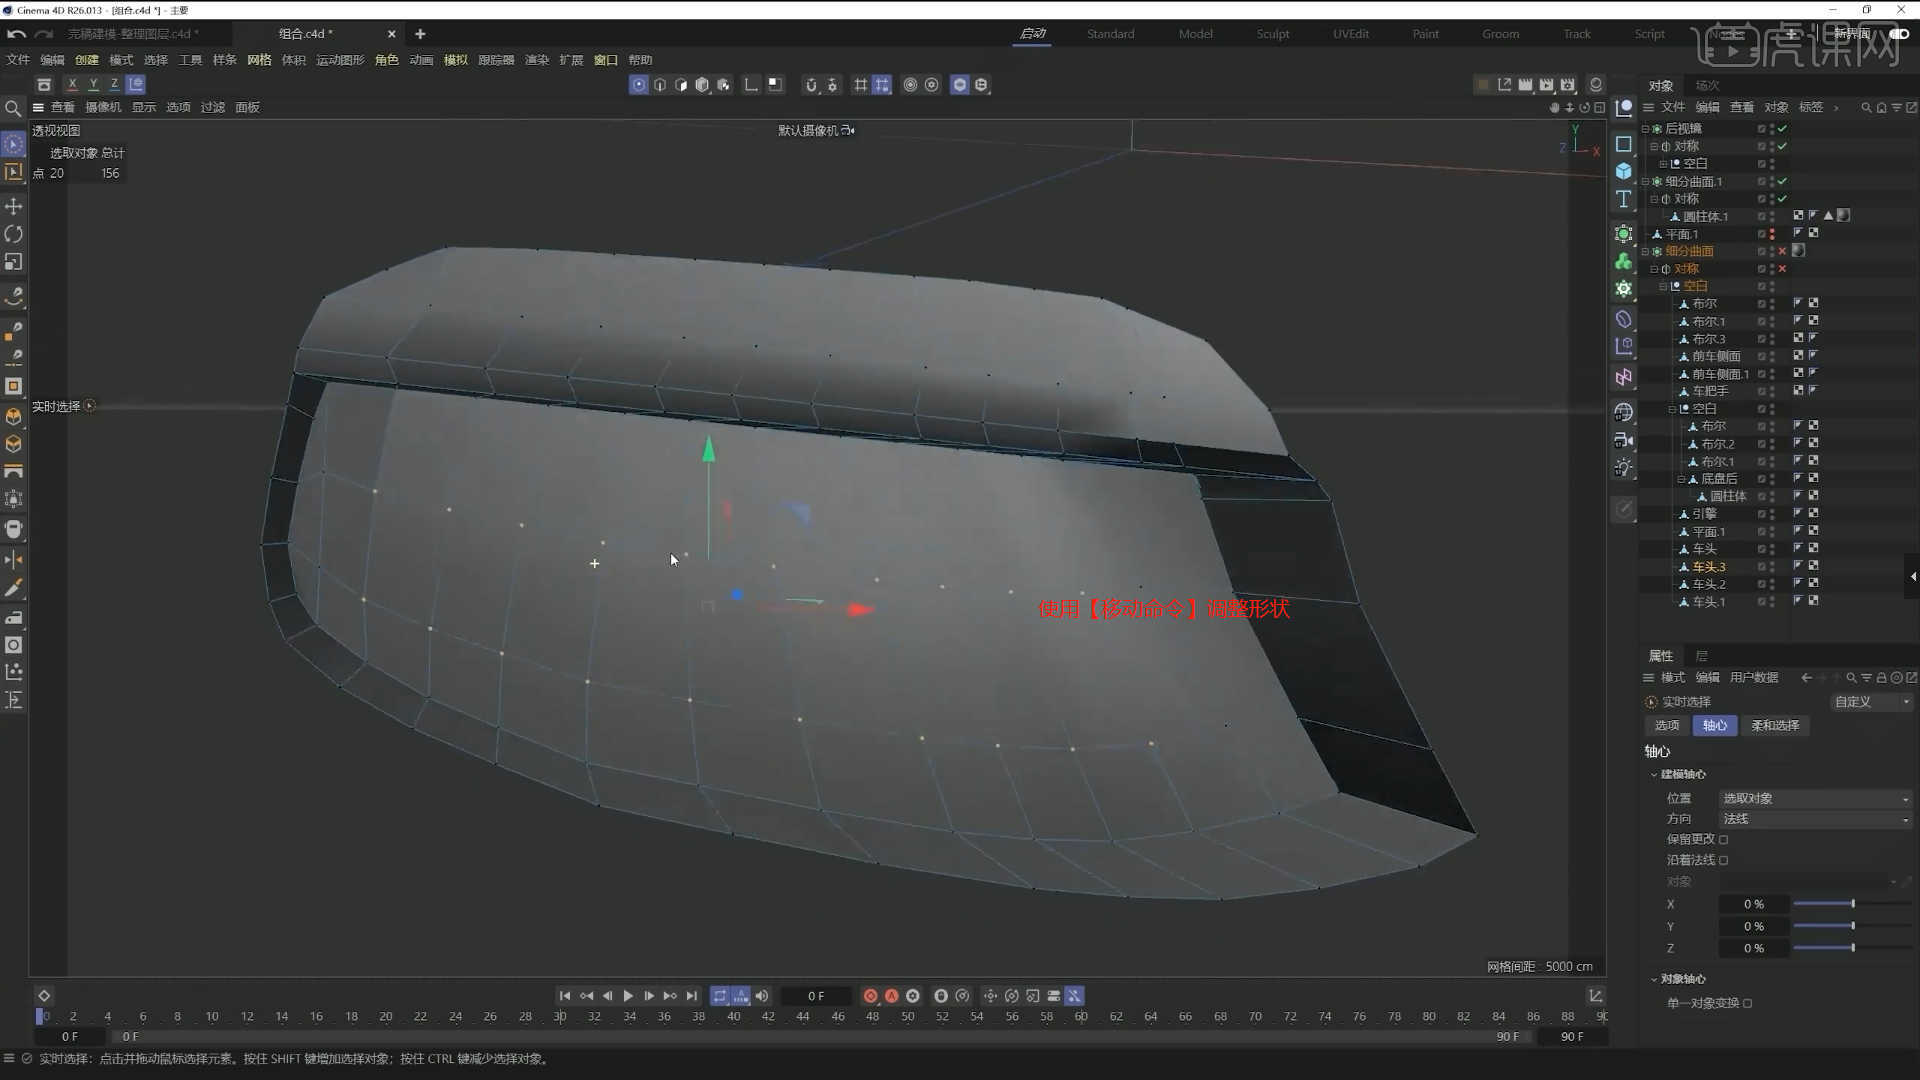Switch to Sculpt layout tab

1273,34
